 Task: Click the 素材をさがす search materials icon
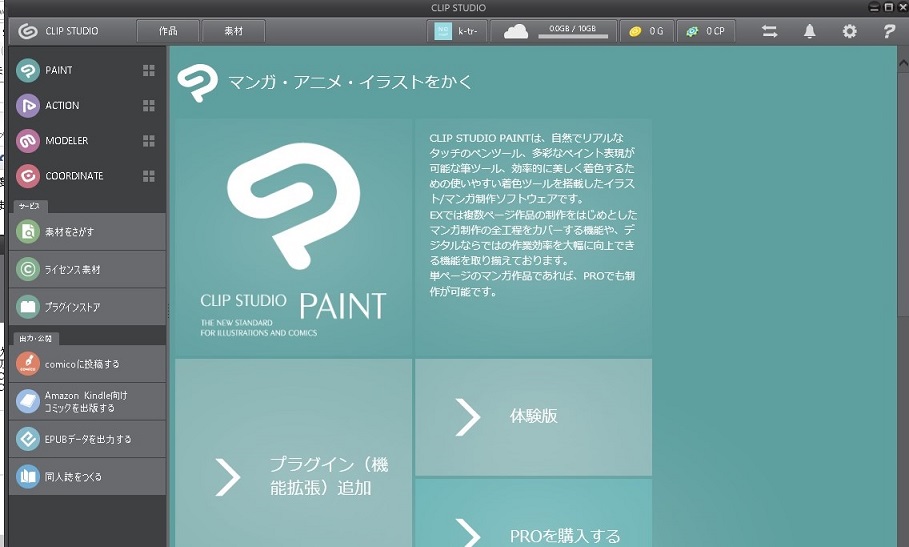point(27,232)
